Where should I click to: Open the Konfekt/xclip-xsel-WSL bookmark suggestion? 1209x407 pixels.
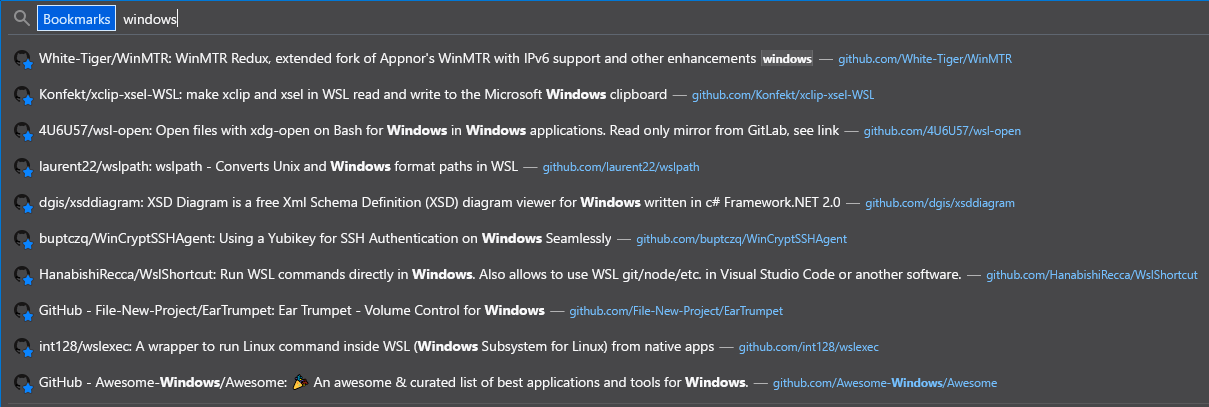pyautogui.click(x=604, y=95)
